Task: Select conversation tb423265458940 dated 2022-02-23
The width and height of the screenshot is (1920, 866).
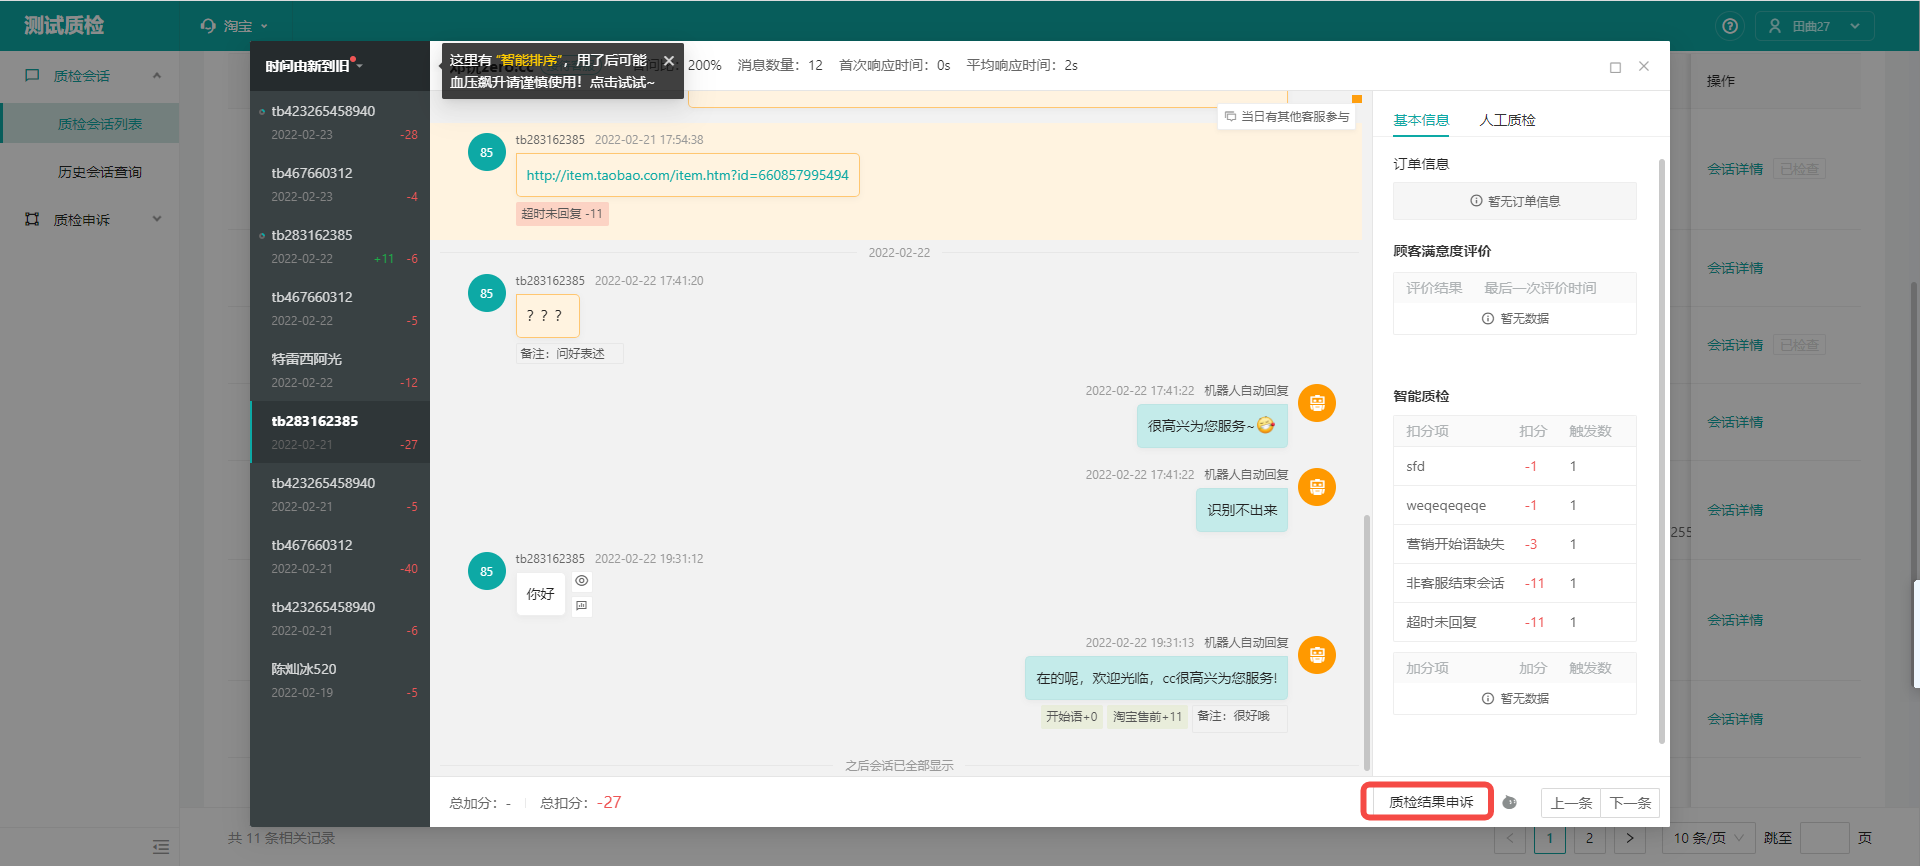Action: (x=340, y=122)
